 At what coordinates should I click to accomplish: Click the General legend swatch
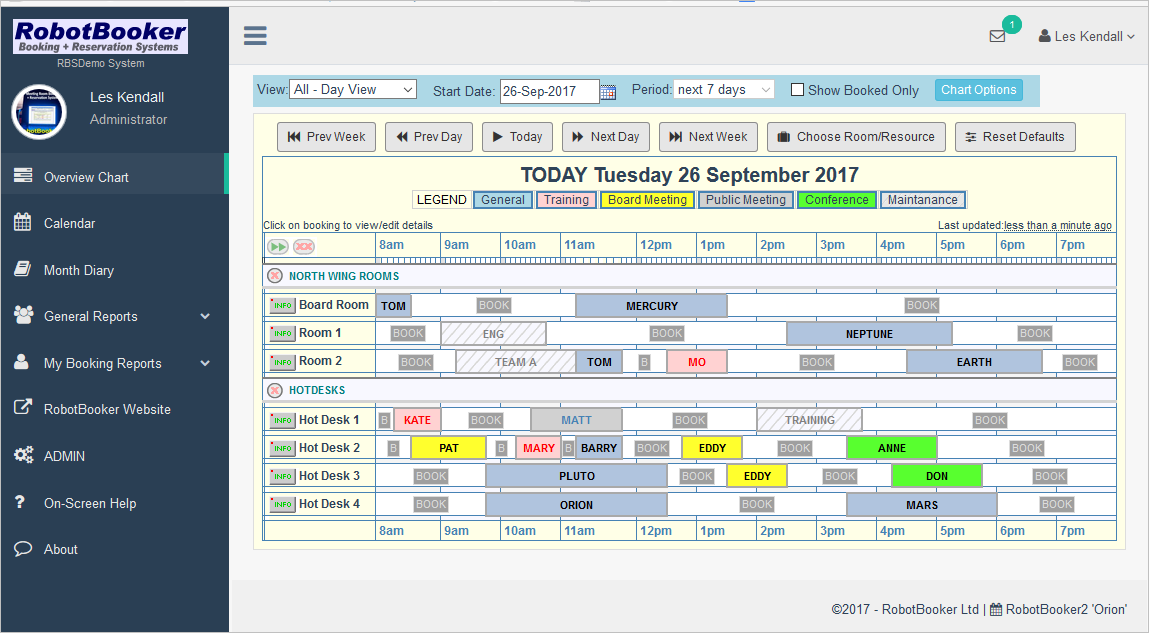[x=503, y=199]
